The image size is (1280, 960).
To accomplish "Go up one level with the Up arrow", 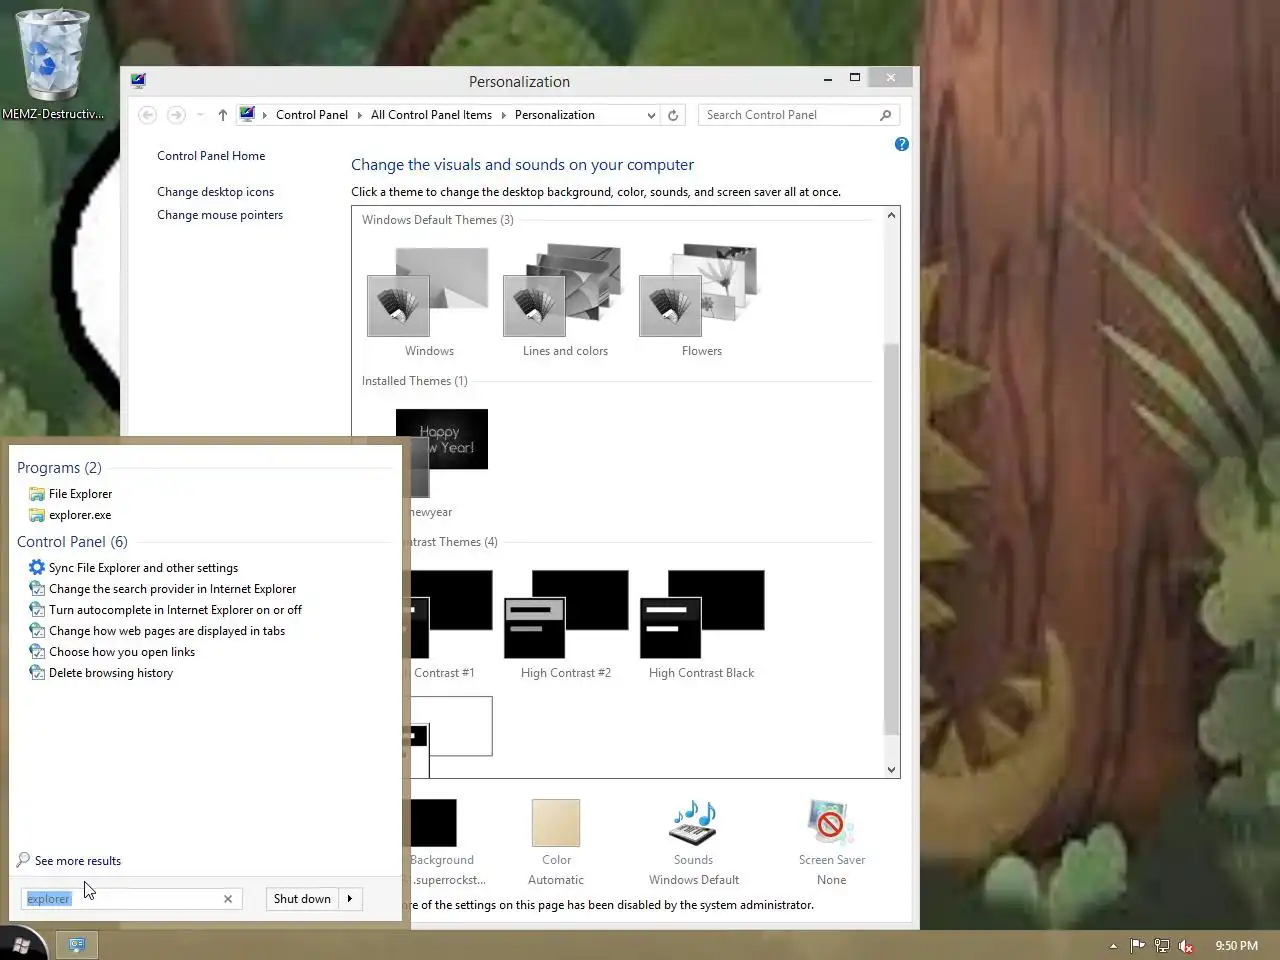I will click(x=222, y=115).
